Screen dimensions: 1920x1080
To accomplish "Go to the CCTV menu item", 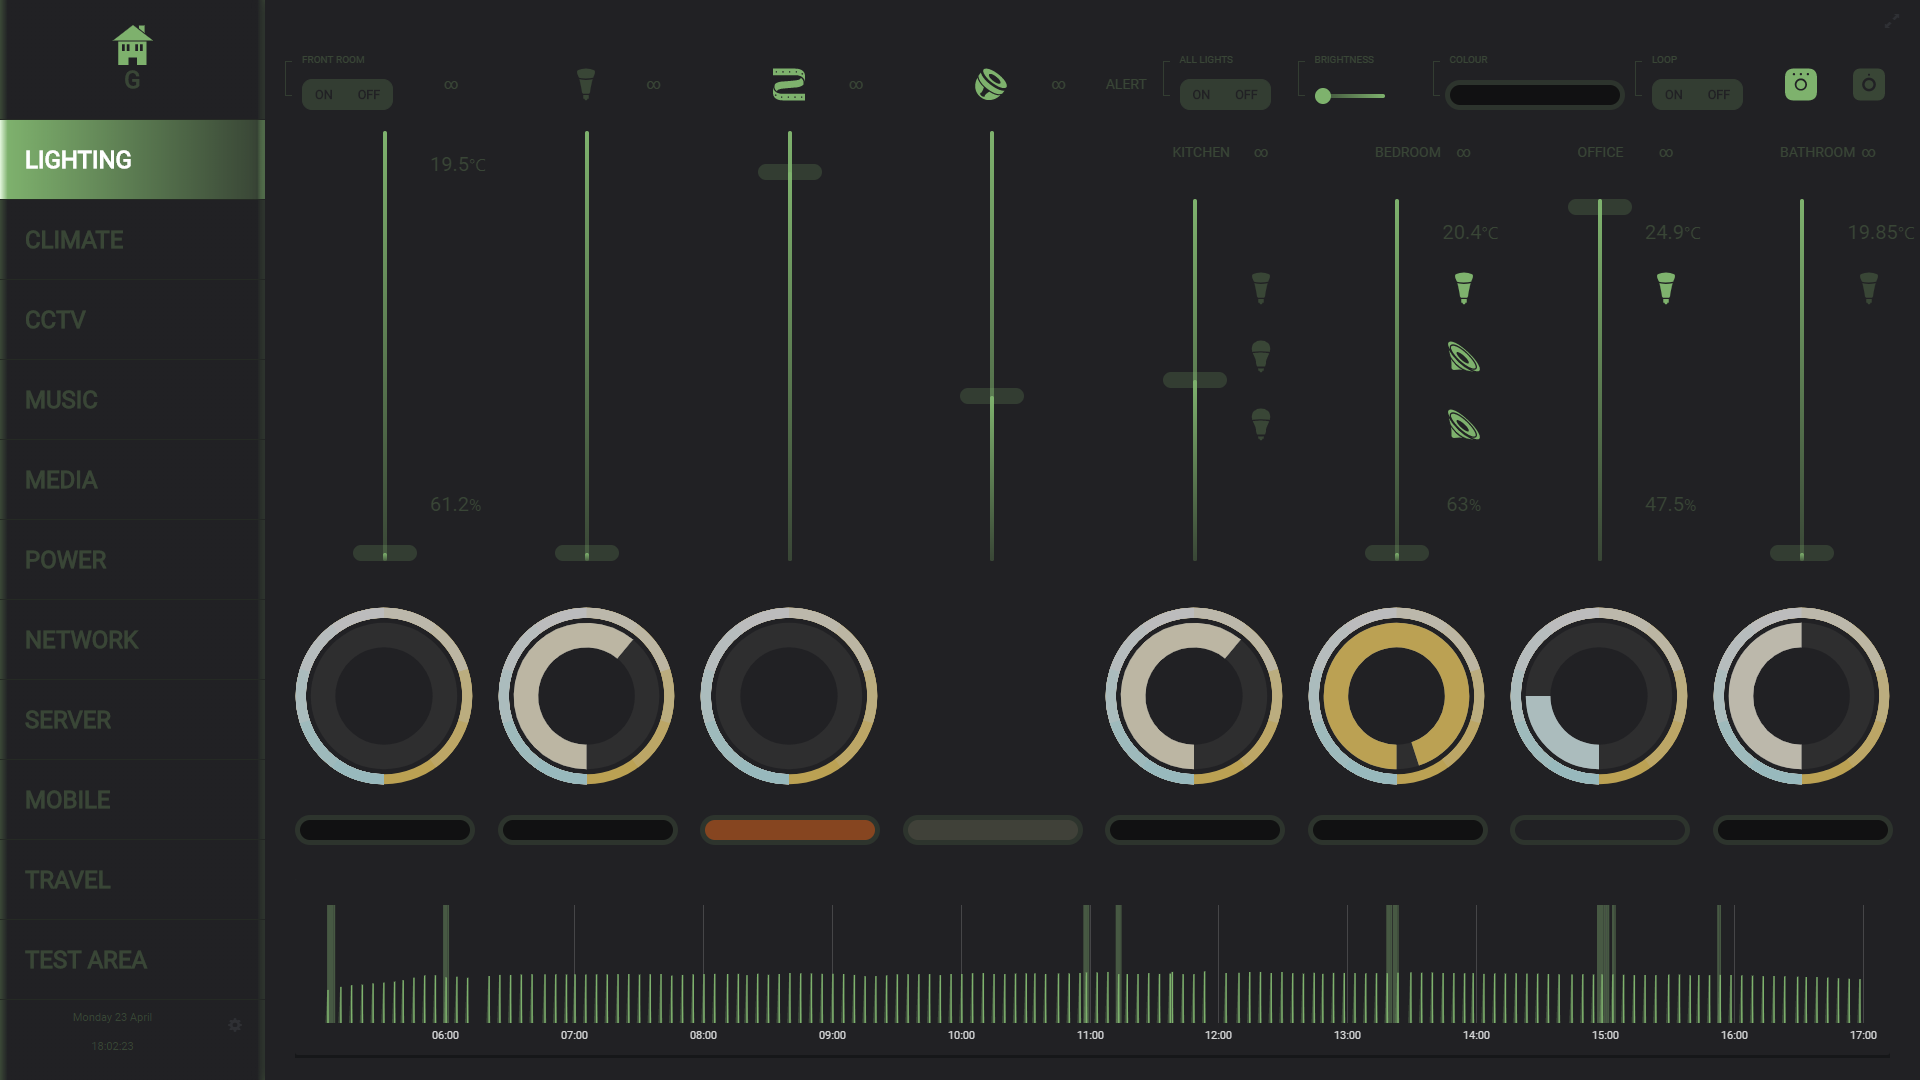I will (x=55, y=320).
